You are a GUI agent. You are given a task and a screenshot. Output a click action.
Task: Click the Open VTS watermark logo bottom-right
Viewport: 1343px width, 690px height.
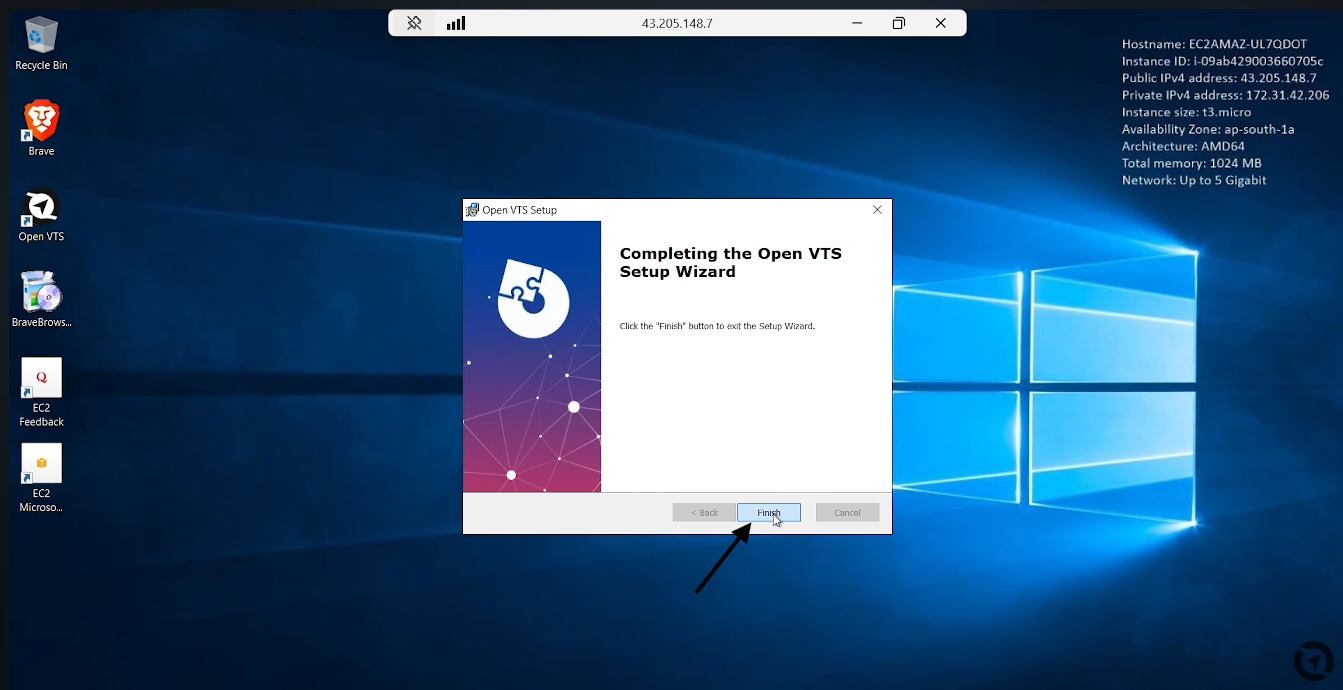click(1313, 661)
